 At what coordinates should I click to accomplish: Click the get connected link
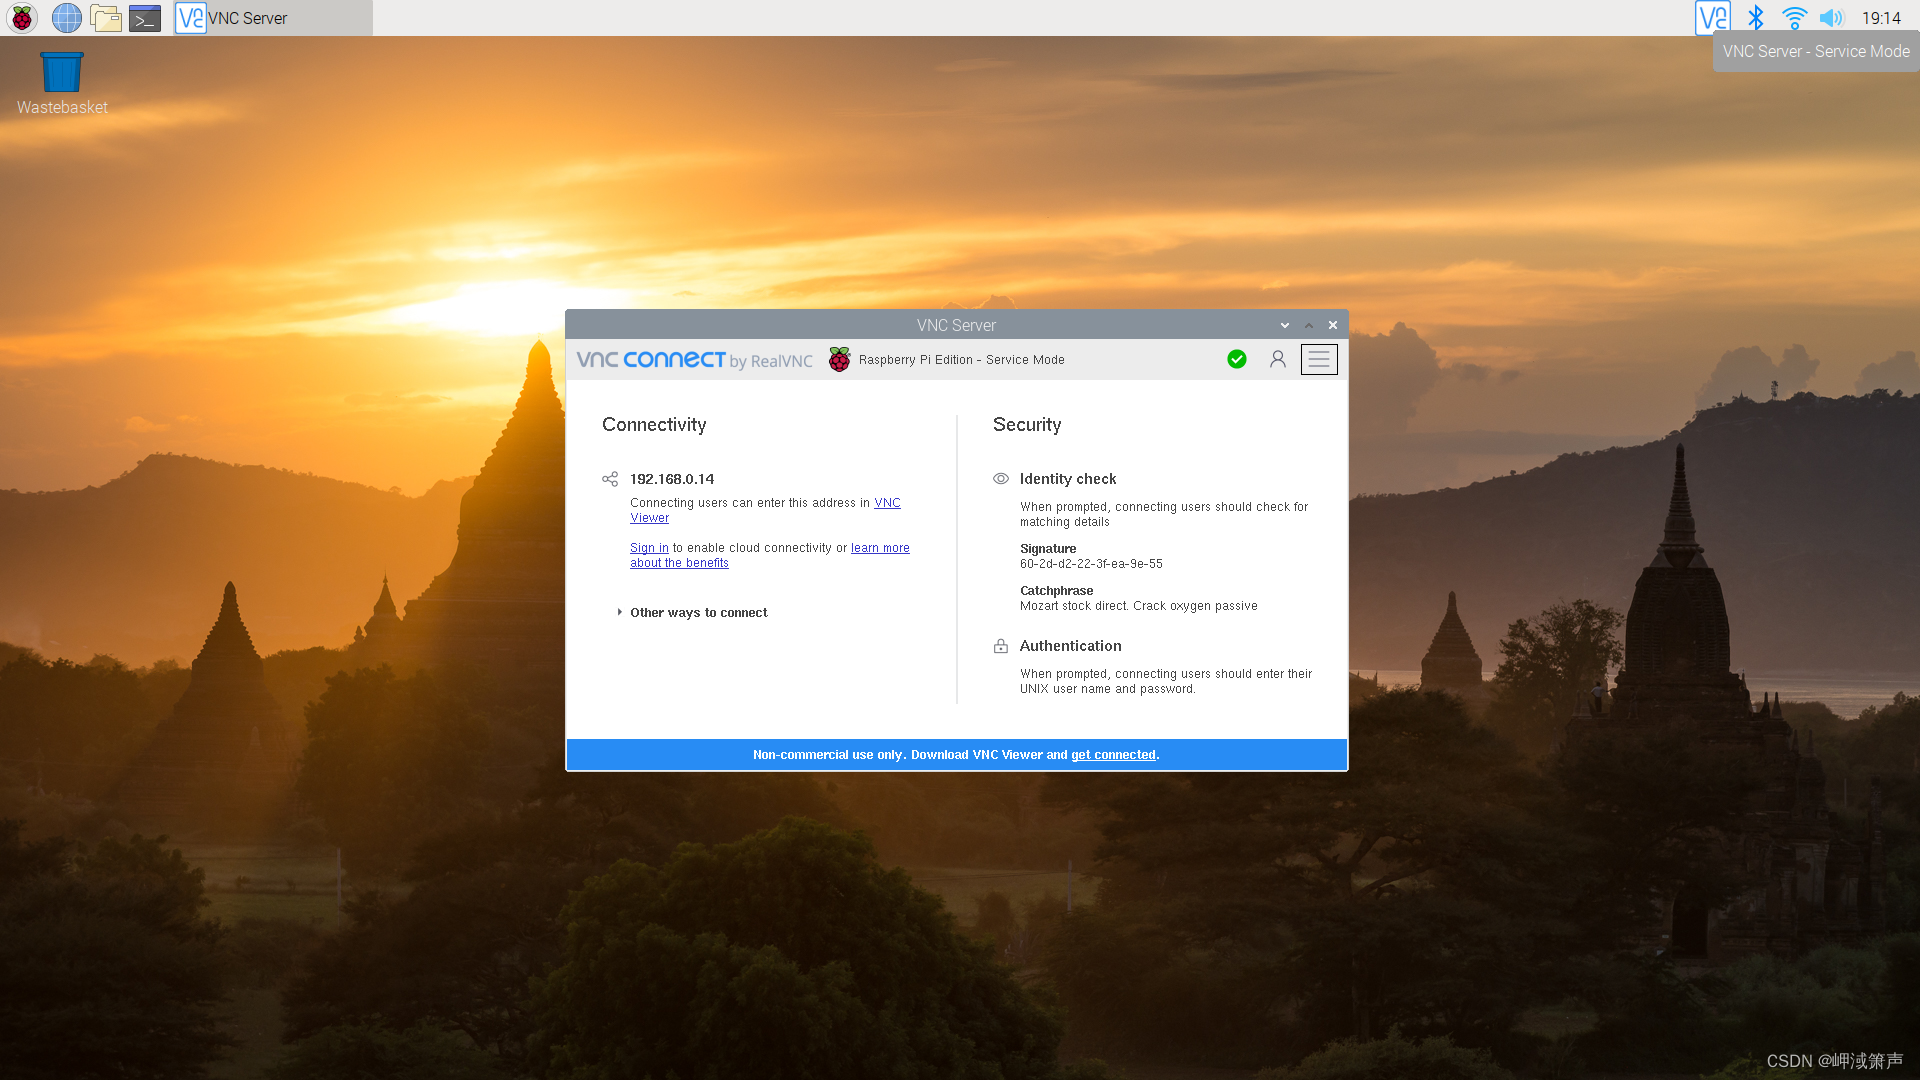(1113, 754)
